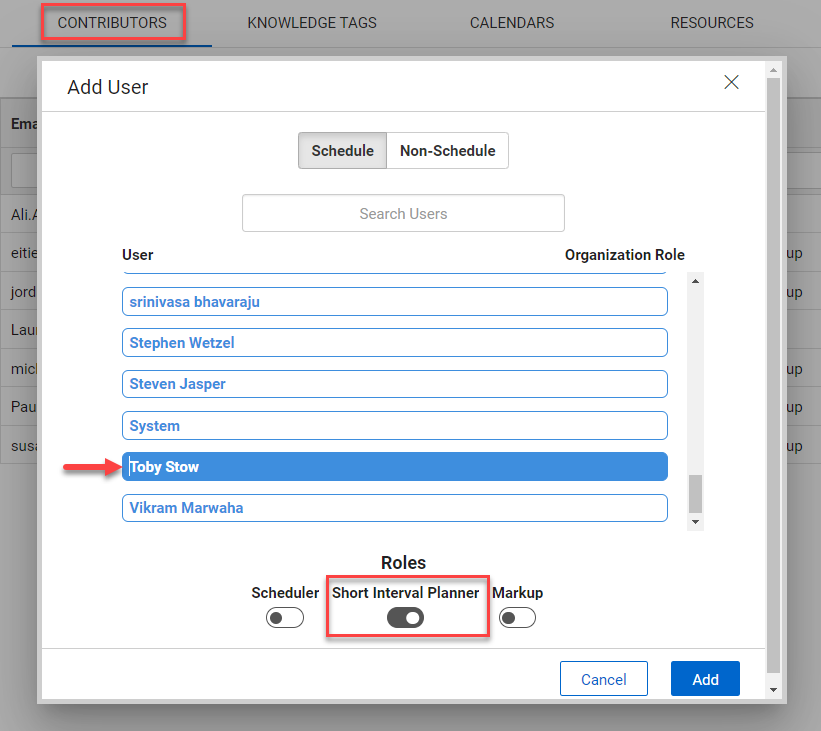This screenshot has width=821, height=731.
Task: Go to the Calendars tab
Action: coord(511,22)
